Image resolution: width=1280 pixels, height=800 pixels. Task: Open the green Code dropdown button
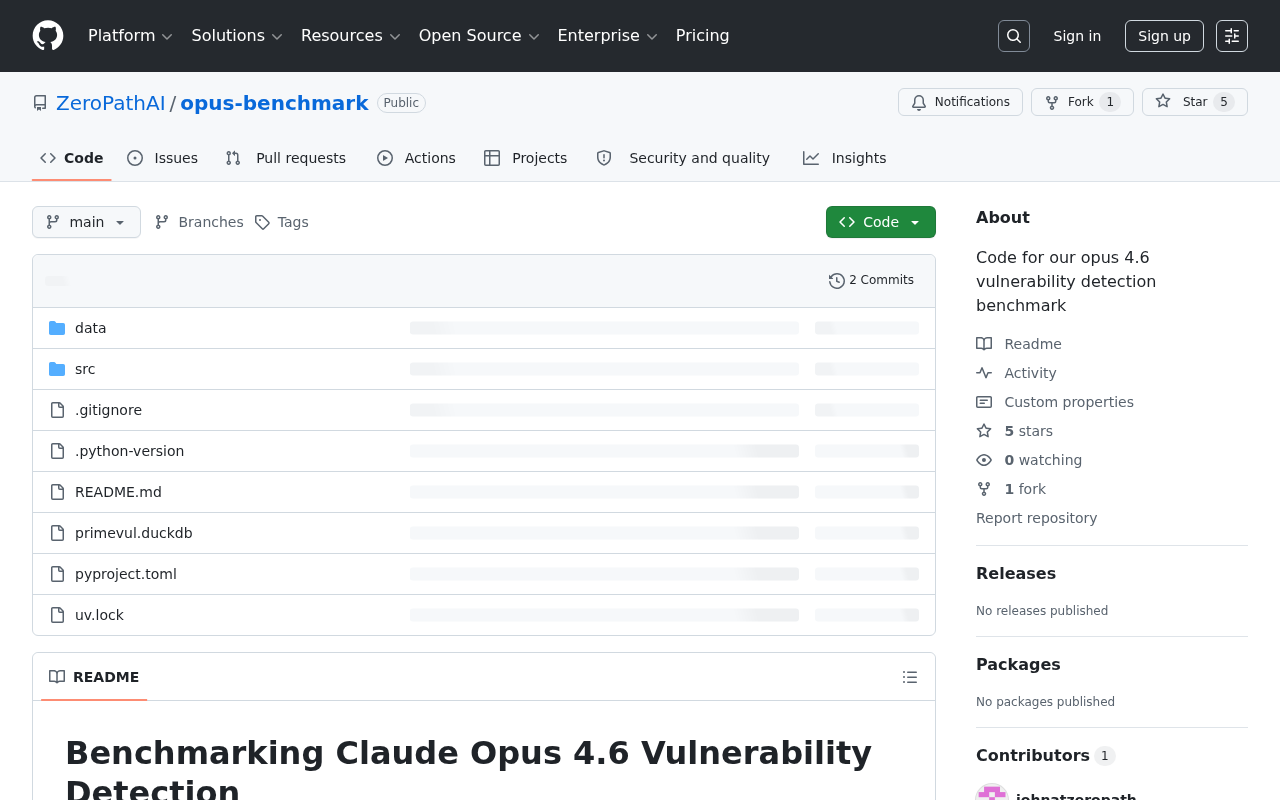[x=881, y=222]
